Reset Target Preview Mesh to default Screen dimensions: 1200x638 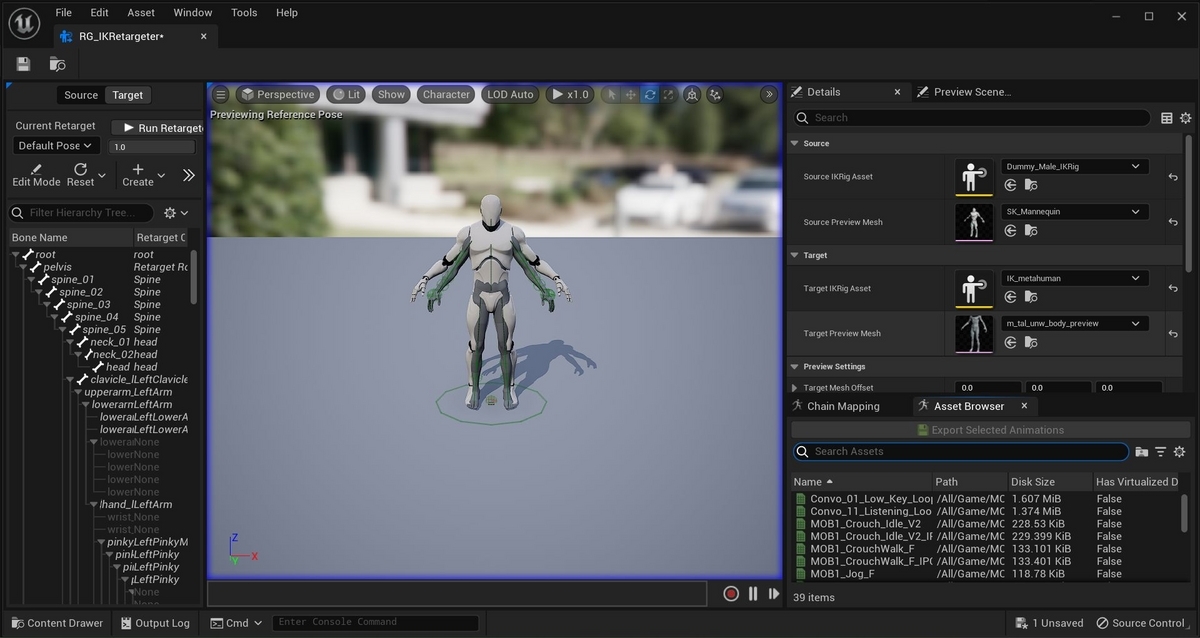(x=1173, y=334)
